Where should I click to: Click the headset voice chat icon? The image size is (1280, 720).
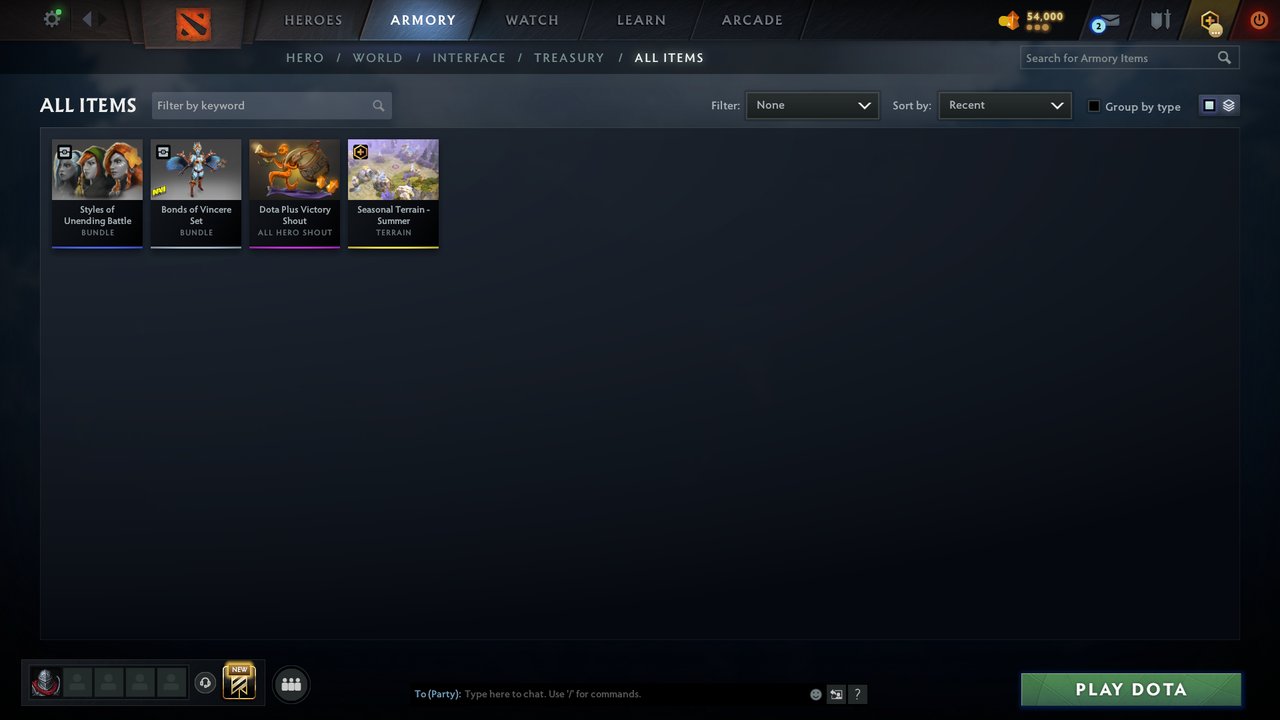click(205, 683)
